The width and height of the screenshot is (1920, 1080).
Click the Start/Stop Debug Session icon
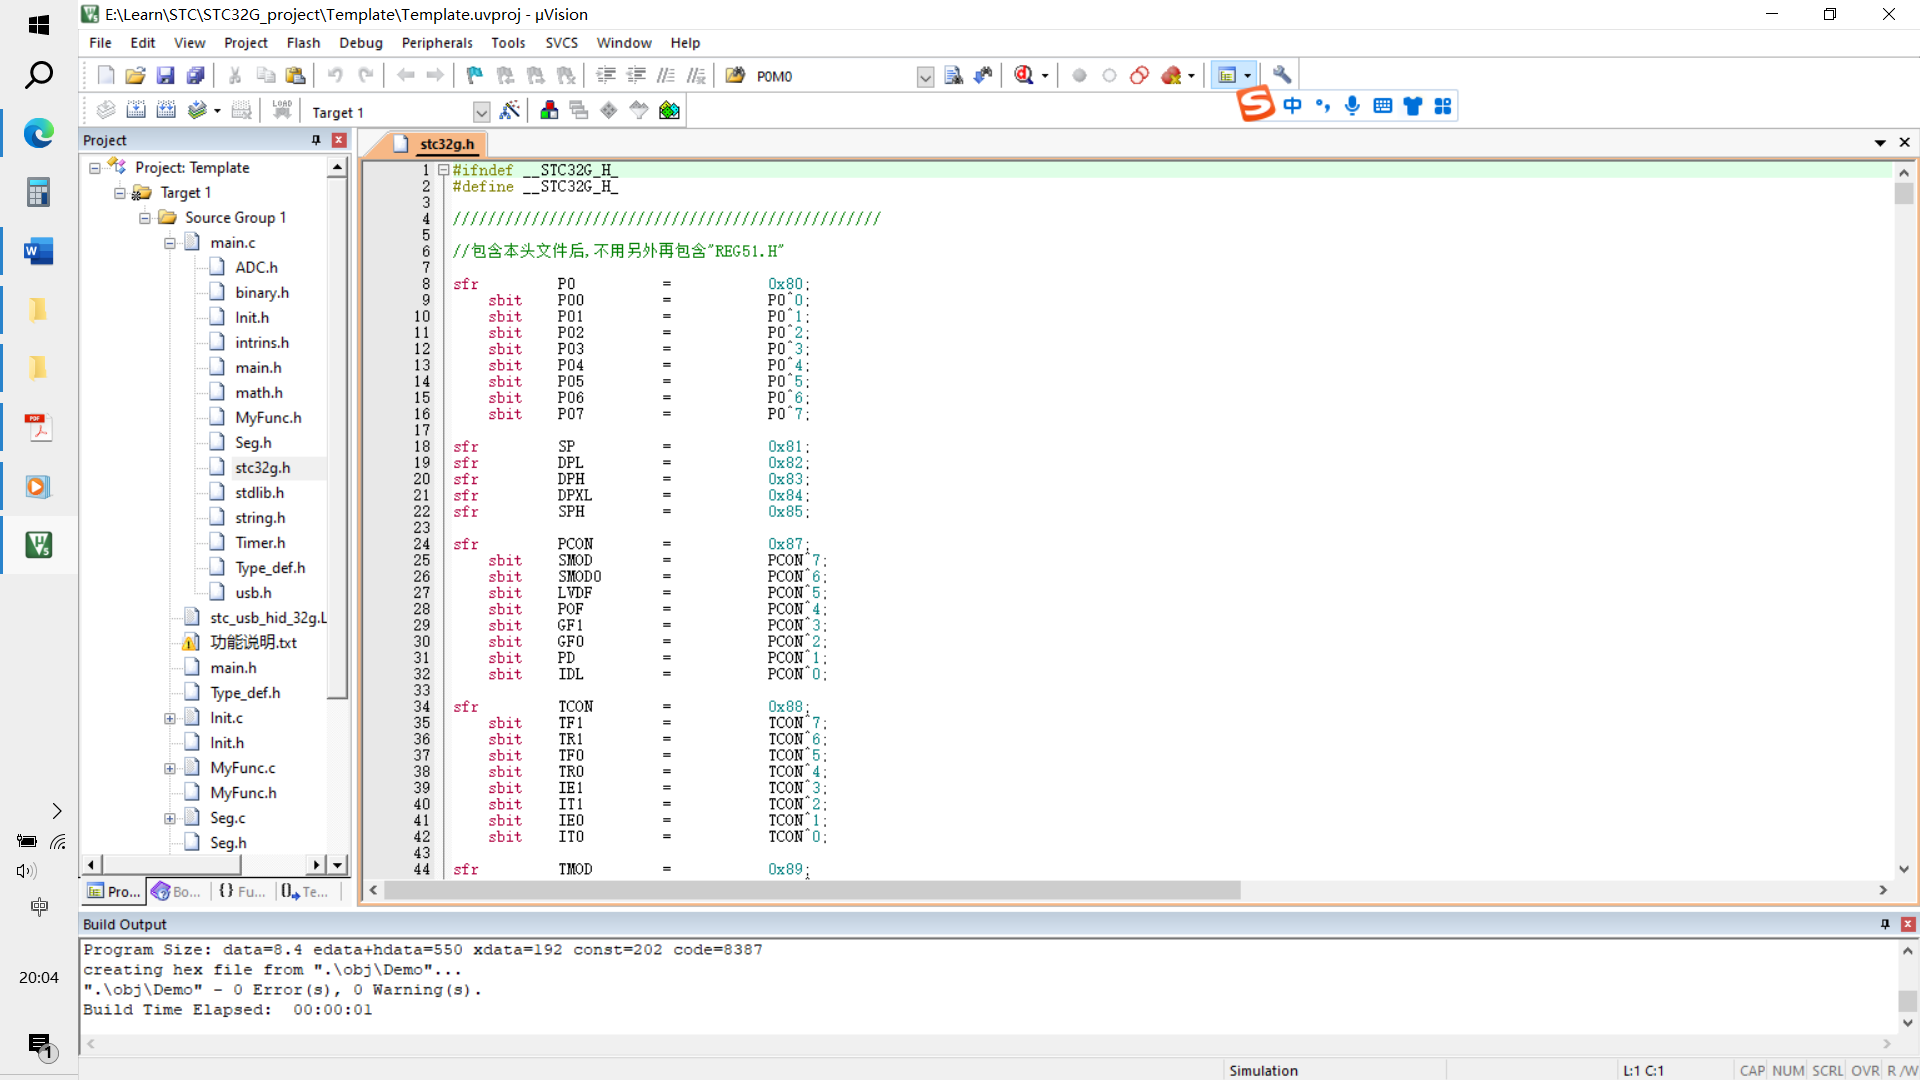(x=1024, y=75)
